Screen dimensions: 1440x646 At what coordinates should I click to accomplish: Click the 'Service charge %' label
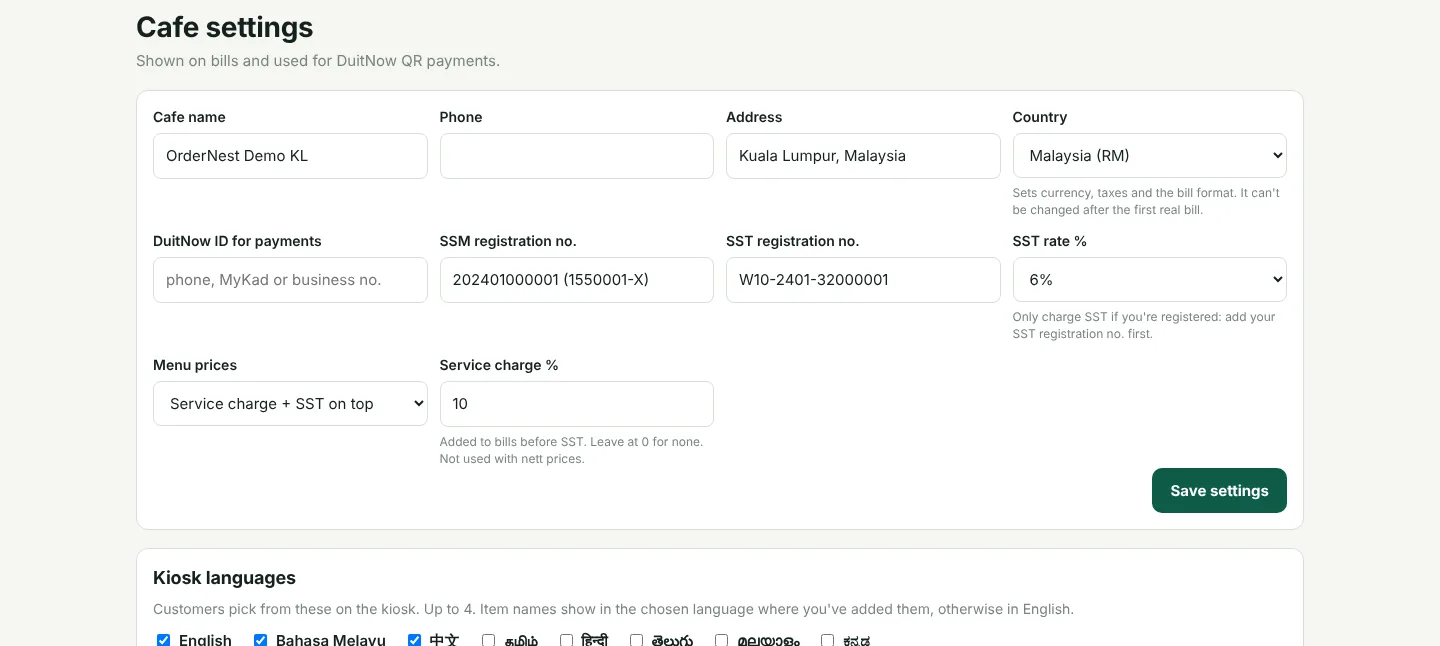[499, 365]
